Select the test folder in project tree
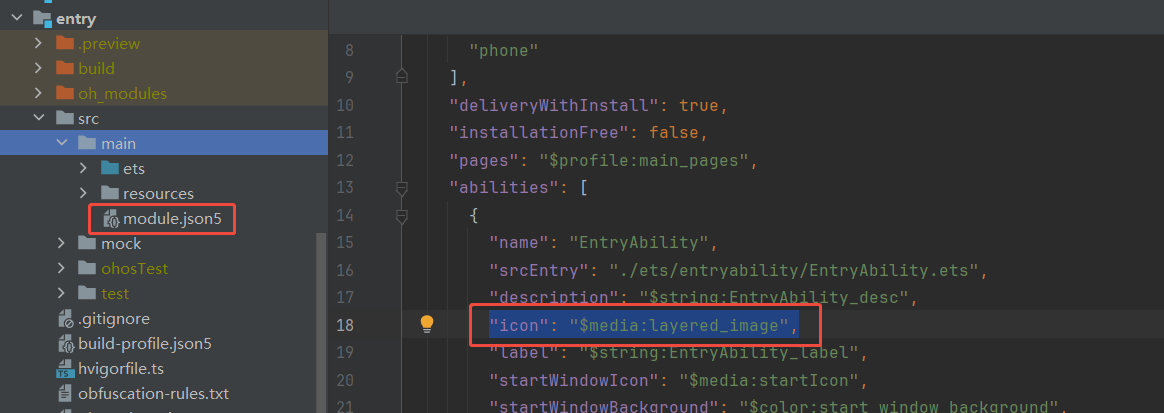Image resolution: width=1164 pixels, height=413 pixels. 115,294
